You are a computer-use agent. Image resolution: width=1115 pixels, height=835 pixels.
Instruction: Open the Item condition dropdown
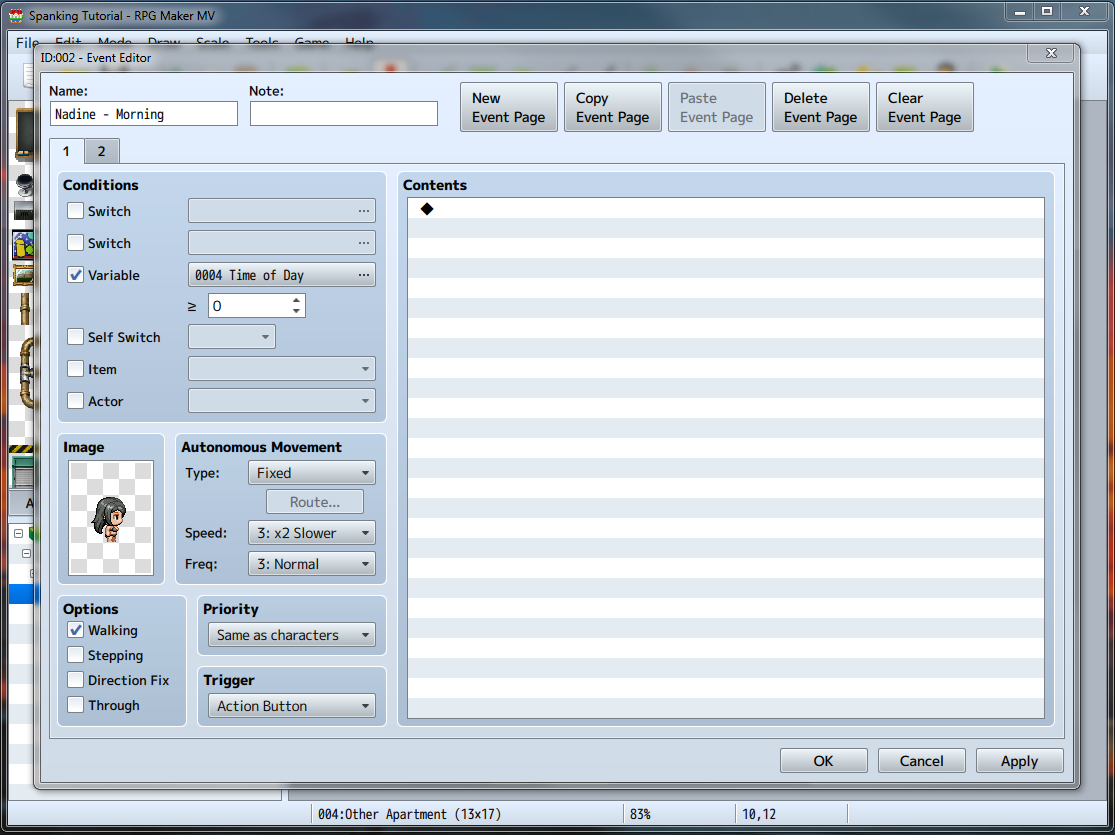coord(282,368)
